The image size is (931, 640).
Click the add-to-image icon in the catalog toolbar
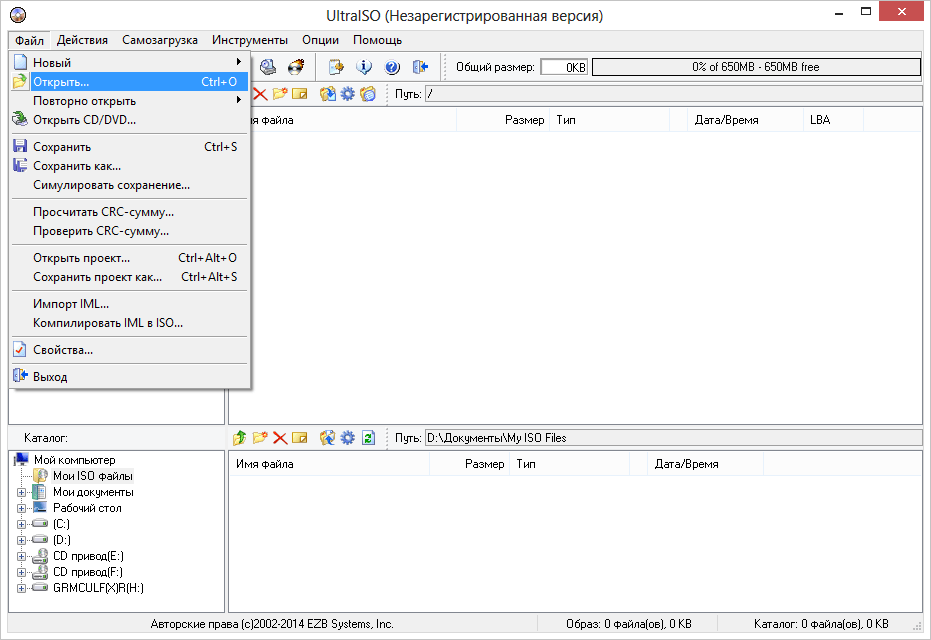tap(327, 438)
